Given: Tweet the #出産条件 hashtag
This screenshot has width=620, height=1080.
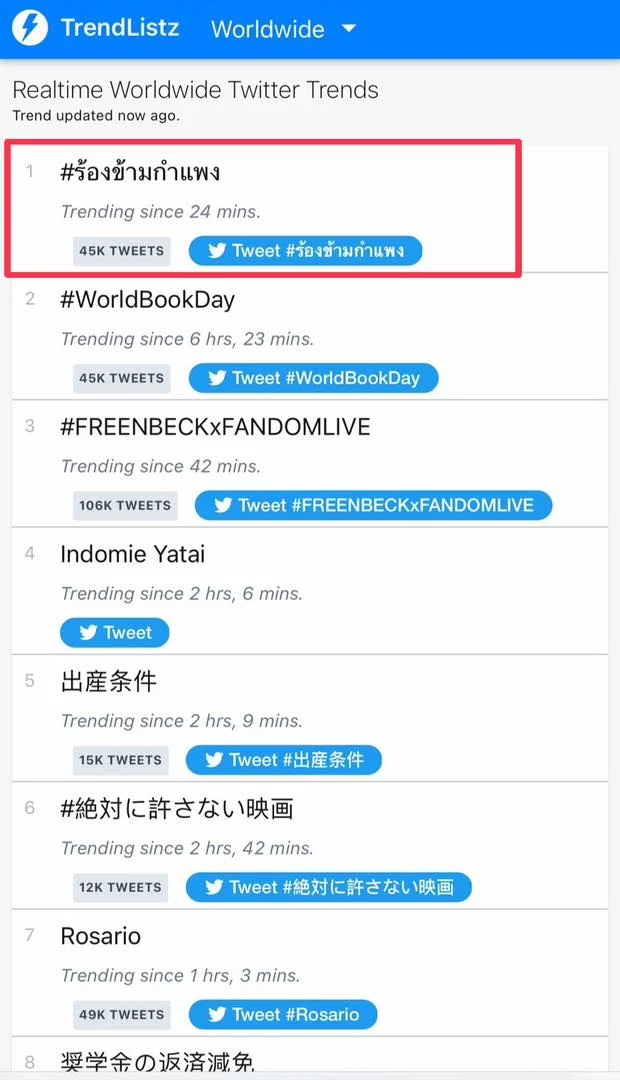Looking at the screenshot, I should (x=283, y=760).
